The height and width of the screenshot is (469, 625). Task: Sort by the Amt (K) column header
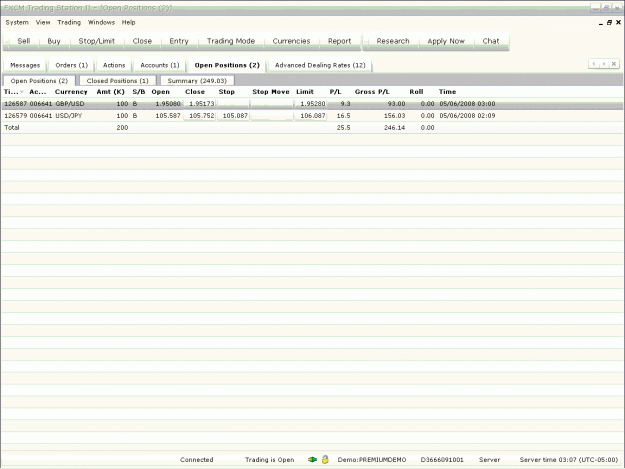click(110, 92)
